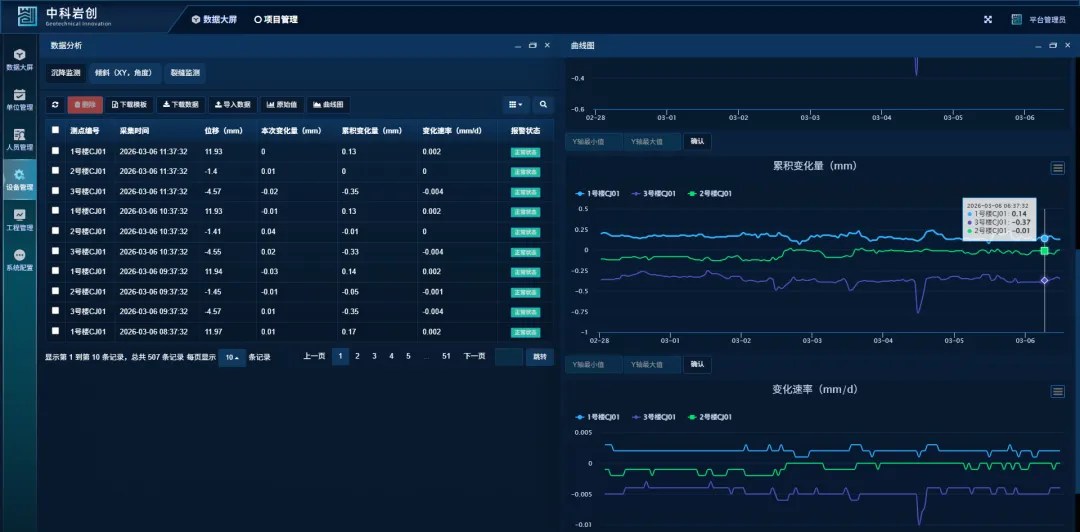1080x532 pixels.
Task: Expand the page size 10 dropdown
Action: point(231,357)
